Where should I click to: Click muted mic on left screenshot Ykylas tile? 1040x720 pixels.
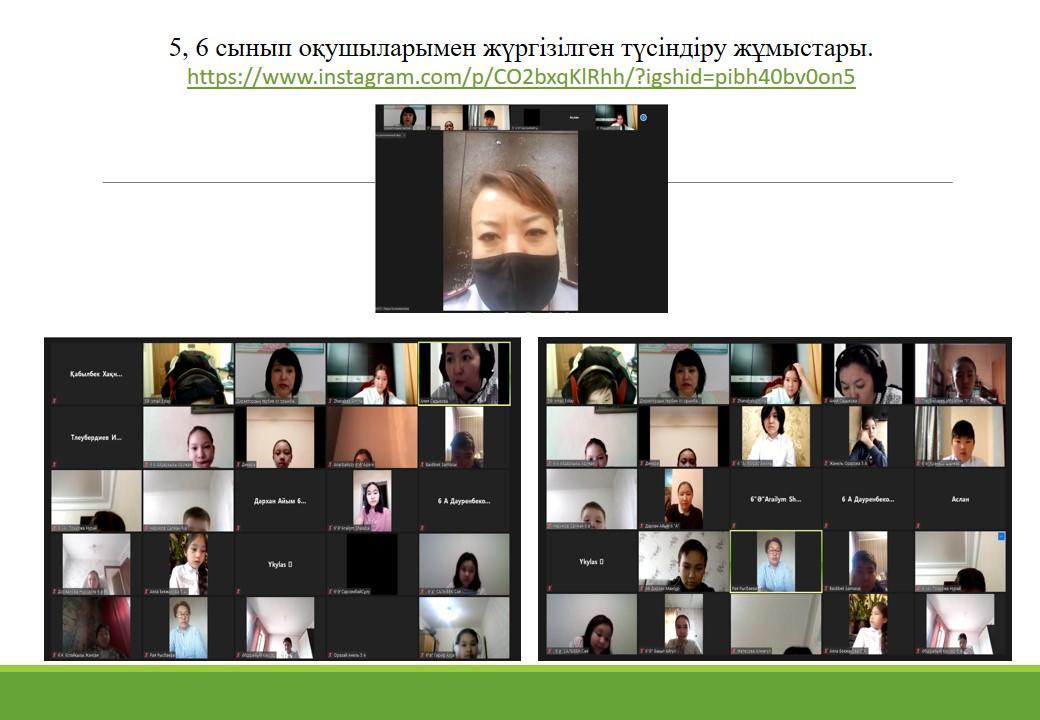coord(238,592)
